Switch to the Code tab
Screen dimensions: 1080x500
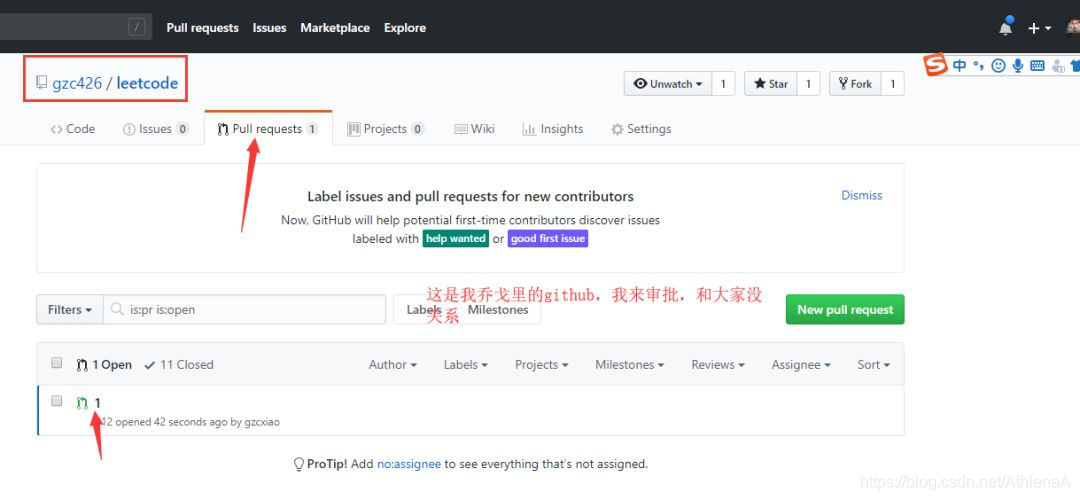tap(73, 129)
